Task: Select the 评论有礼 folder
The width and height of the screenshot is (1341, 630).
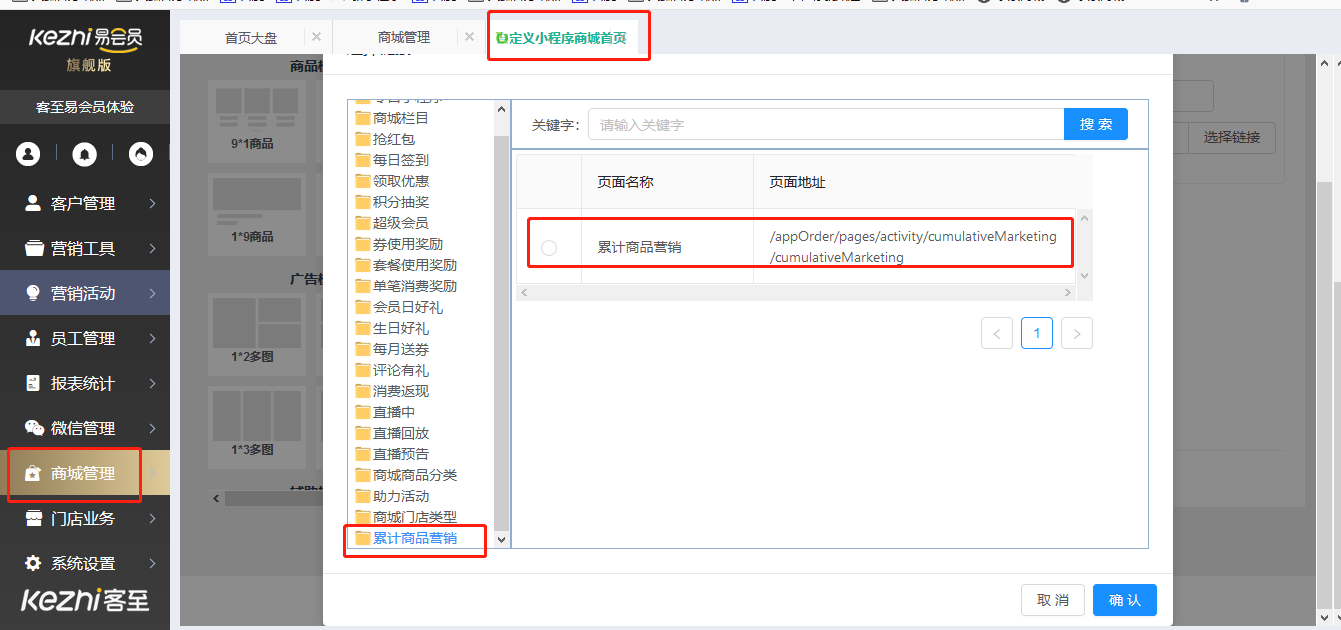Action: tap(392, 370)
